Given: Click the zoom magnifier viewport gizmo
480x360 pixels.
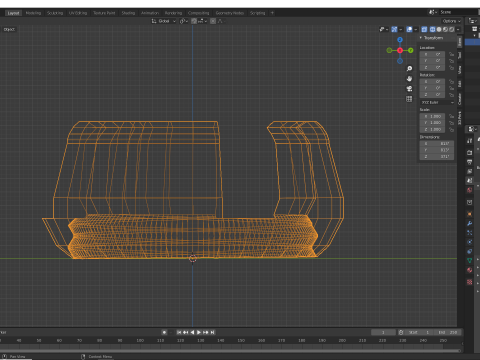Looking at the screenshot, I should pos(409,69).
